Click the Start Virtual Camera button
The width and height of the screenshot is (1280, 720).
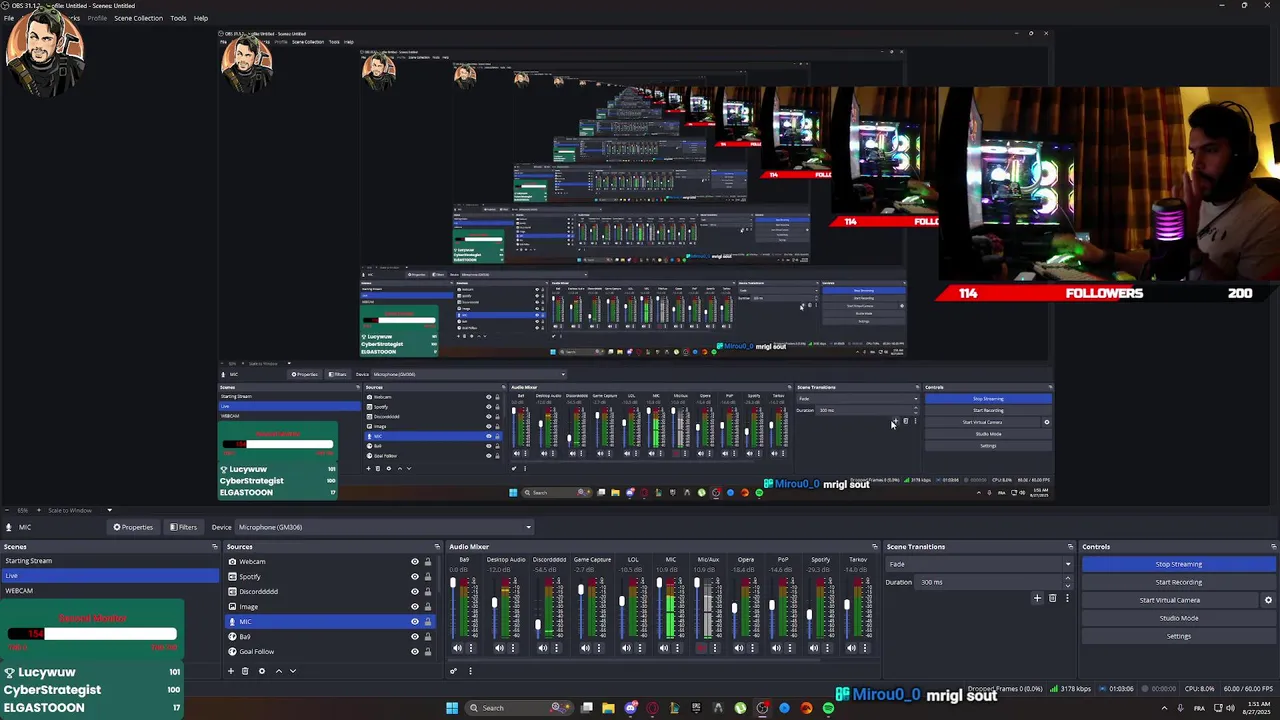click(1170, 600)
